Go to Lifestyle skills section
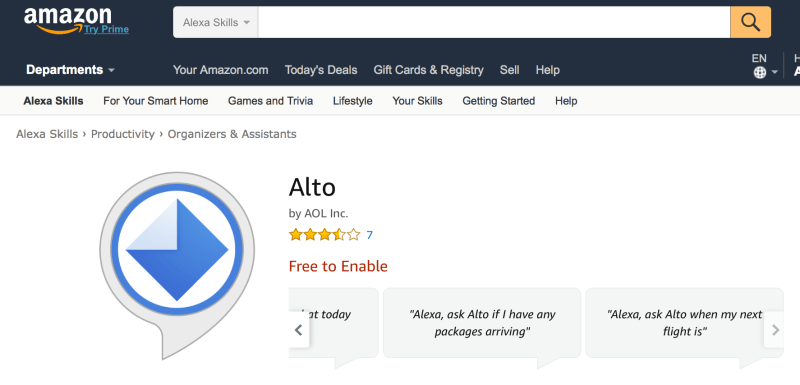Image resolution: width=800 pixels, height=385 pixels. (353, 101)
